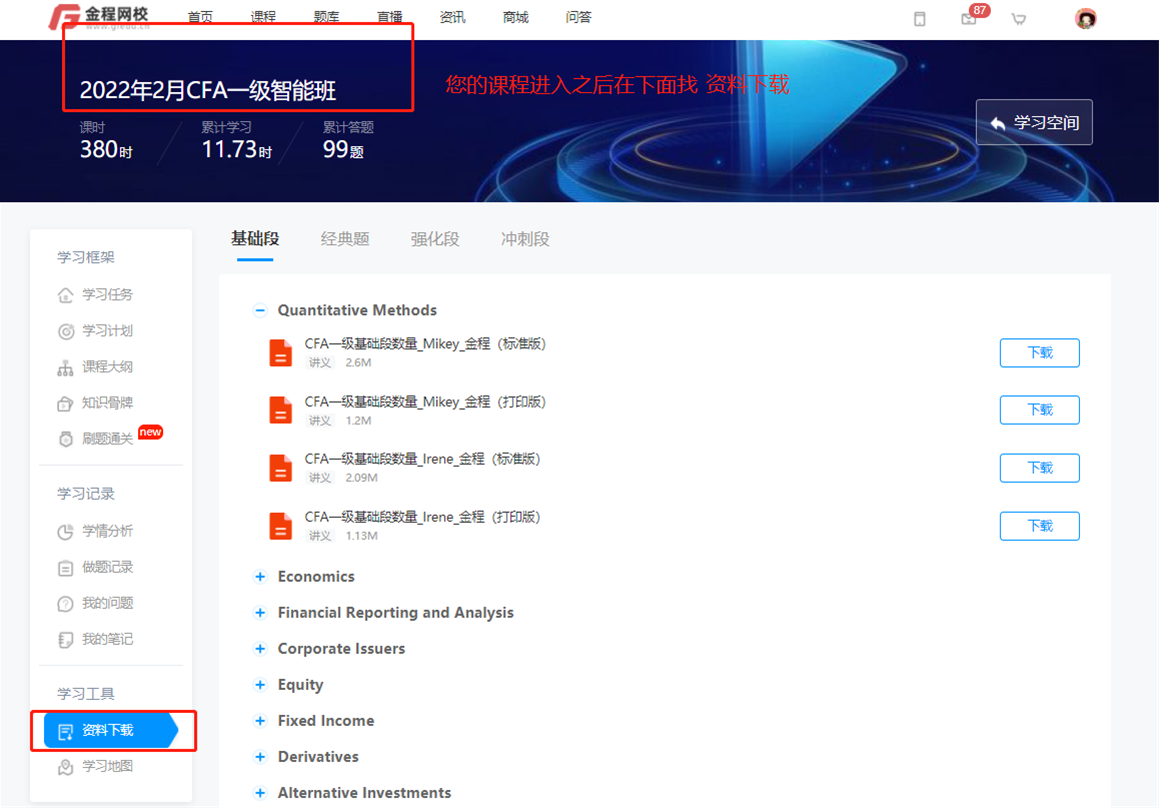Expand the Equity section
The height and width of the screenshot is (808, 1159).
[259, 685]
